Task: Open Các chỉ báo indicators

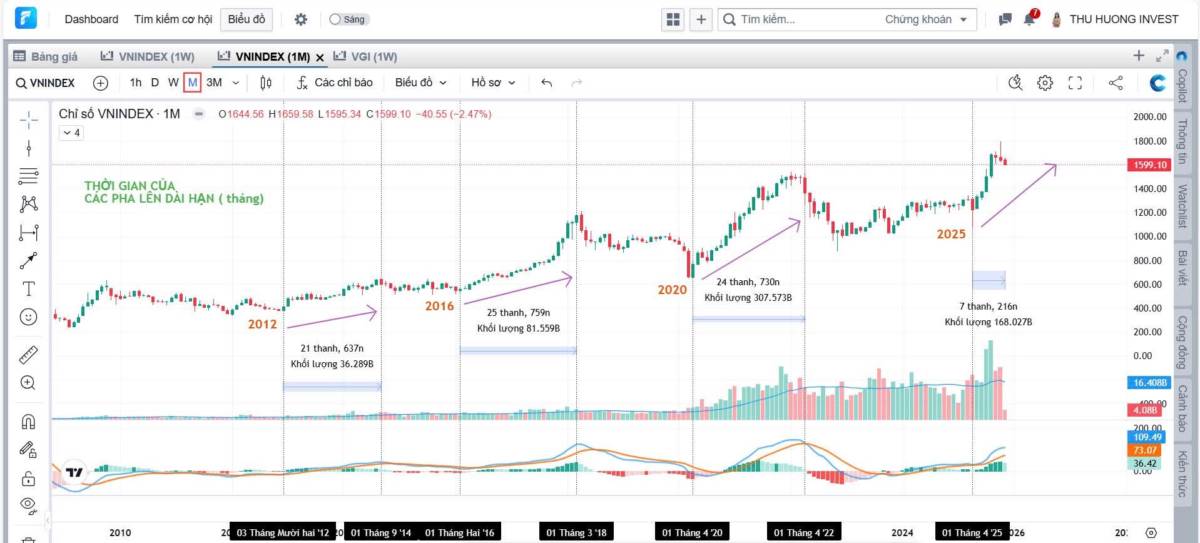Action: pyautogui.click(x=335, y=83)
